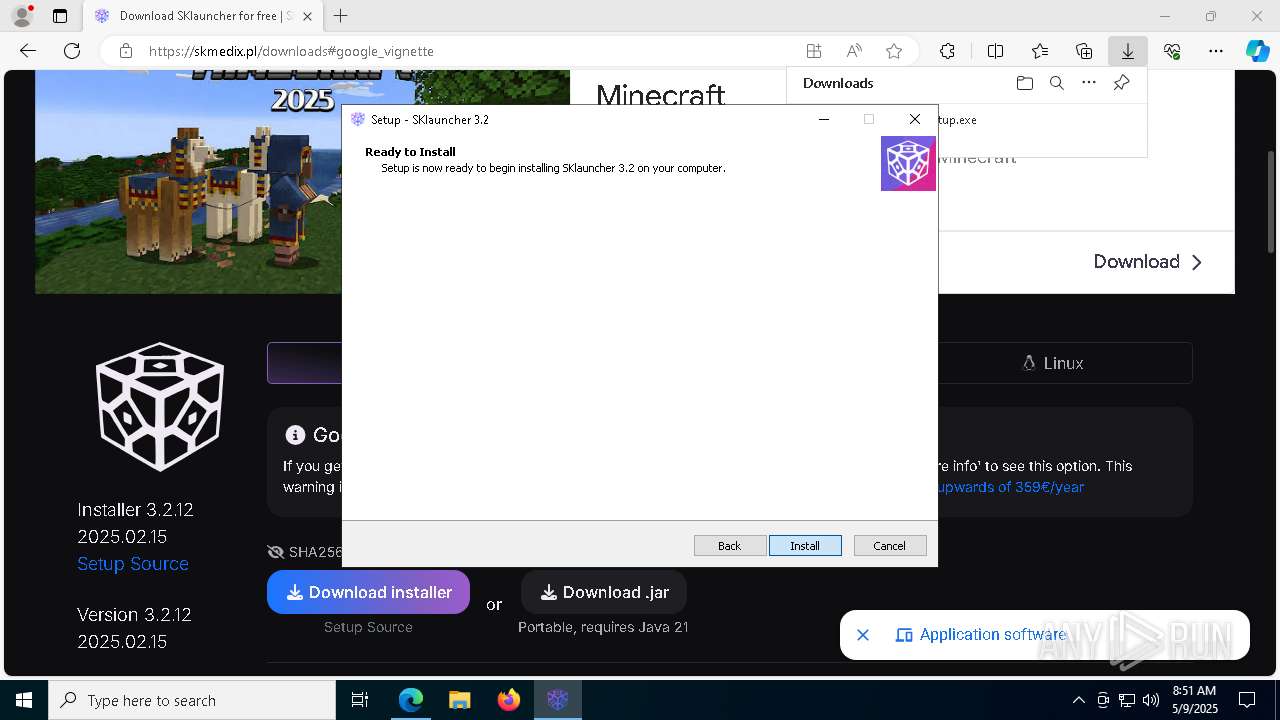Open Task View on taskbar
Viewport: 1280px width, 720px height.
360,700
